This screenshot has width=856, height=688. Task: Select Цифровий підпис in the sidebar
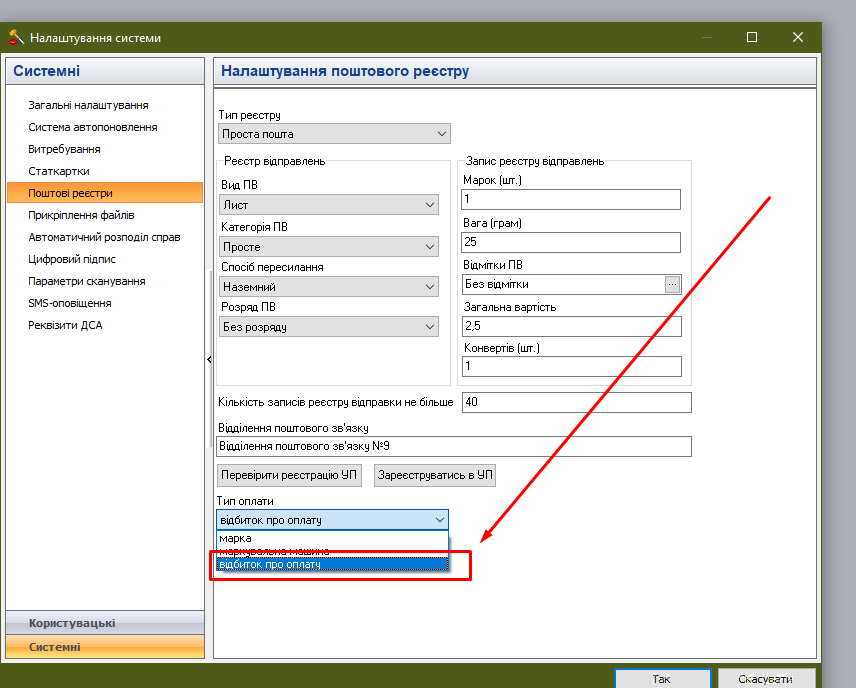(x=72, y=259)
